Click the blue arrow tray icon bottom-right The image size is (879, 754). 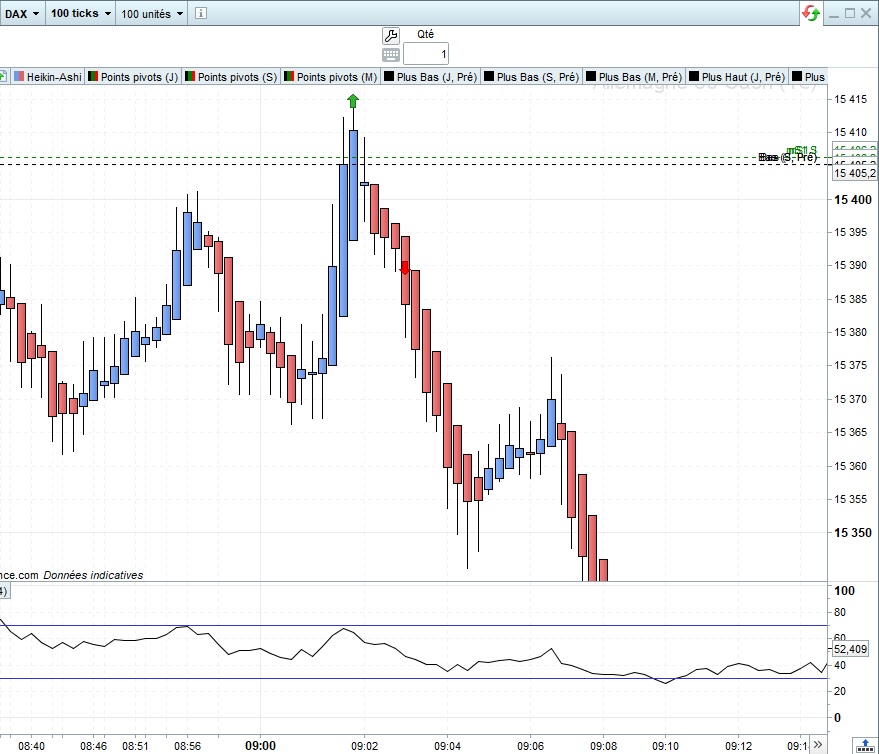(x=865, y=746)
